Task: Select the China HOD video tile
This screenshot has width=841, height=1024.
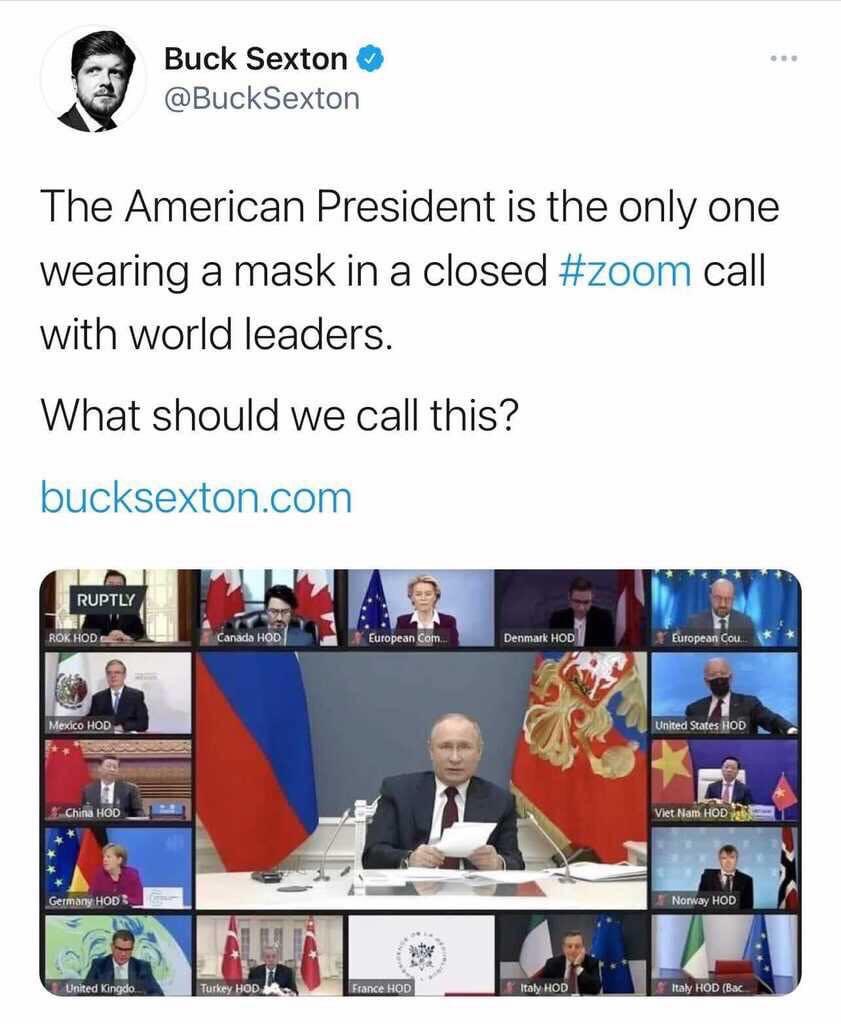Action: click(118, 780)
